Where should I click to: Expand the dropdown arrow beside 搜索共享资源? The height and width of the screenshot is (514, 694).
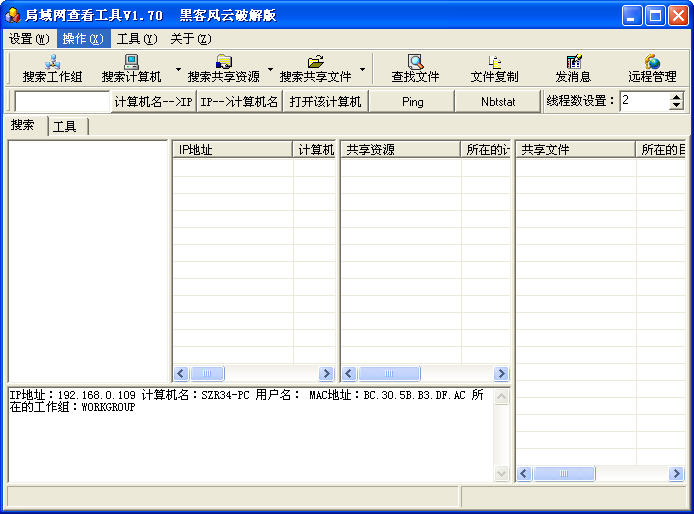[270, 70]
